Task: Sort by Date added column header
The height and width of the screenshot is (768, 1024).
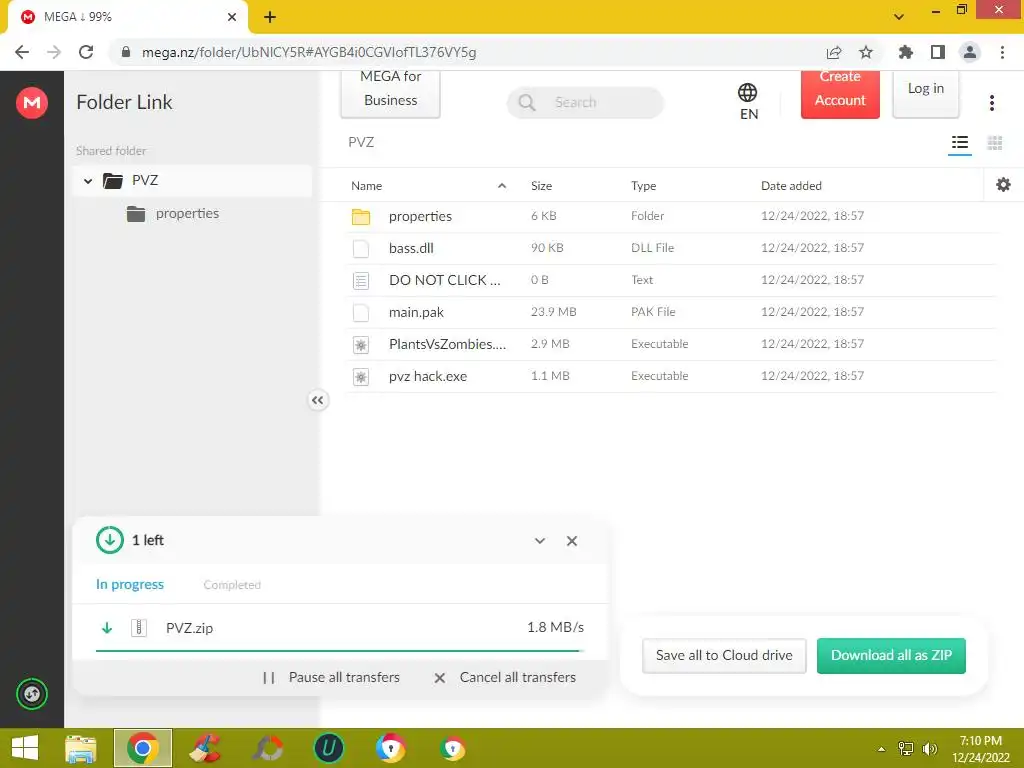Action: pyautogui.click(x=791, y=185)
